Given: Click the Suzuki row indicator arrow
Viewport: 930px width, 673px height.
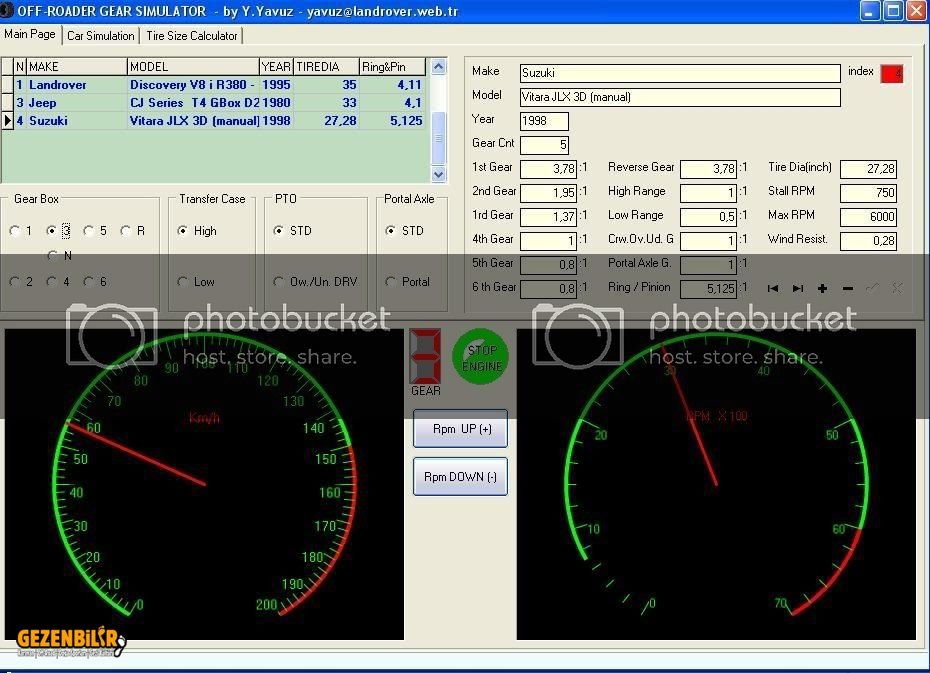Looking at the screenshot, I should pos(7,120).
